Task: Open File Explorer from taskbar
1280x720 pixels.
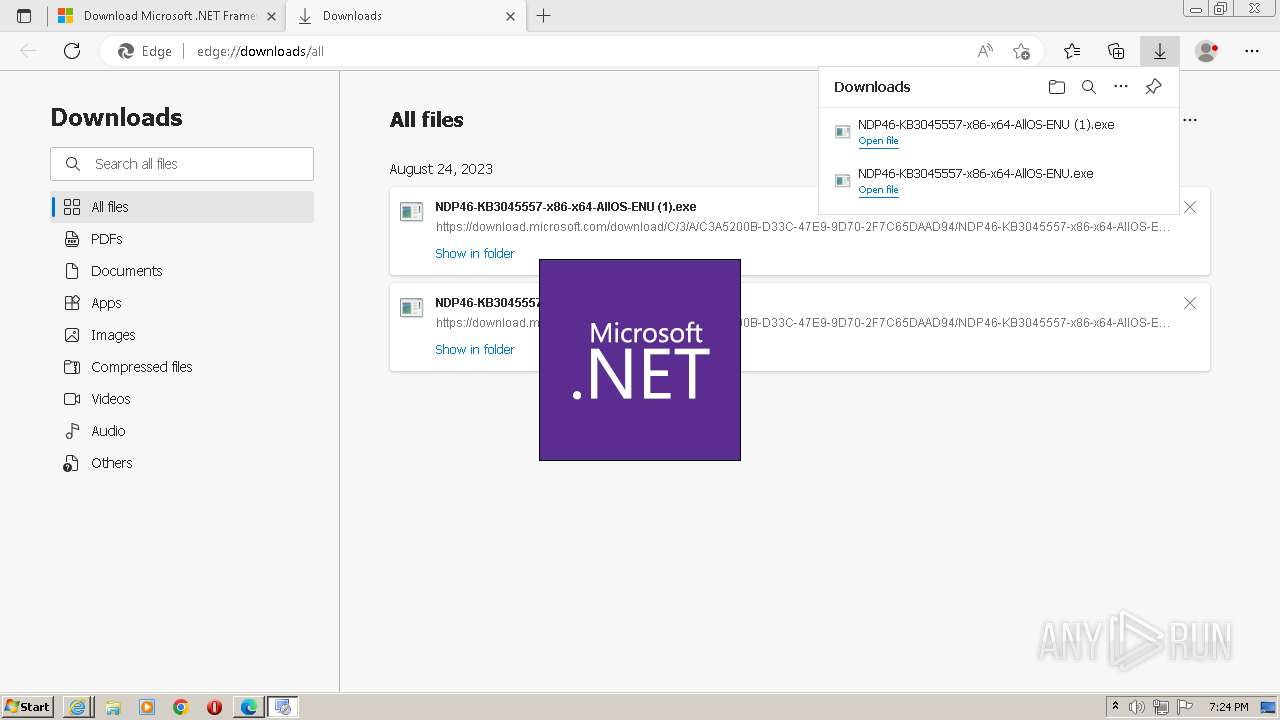Action: [x=113, y=707]
